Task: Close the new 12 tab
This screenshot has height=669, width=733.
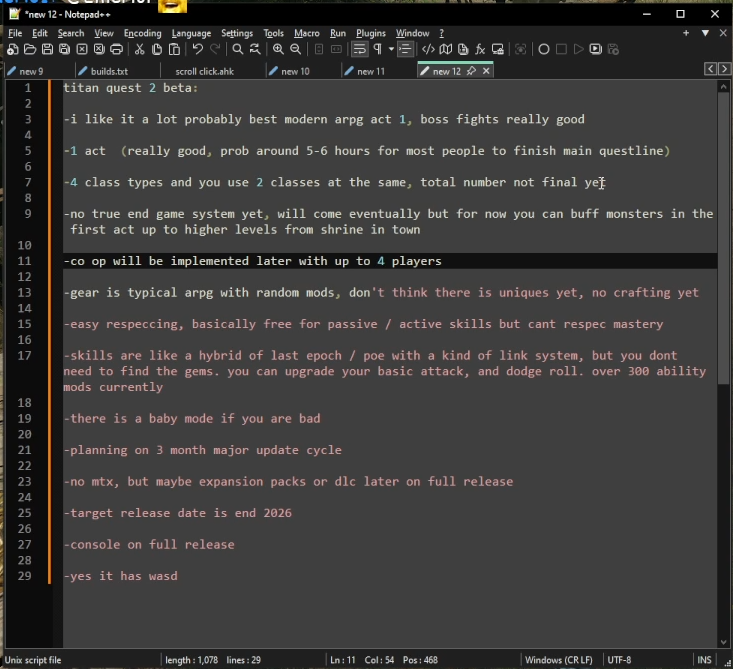Action: 486,71
